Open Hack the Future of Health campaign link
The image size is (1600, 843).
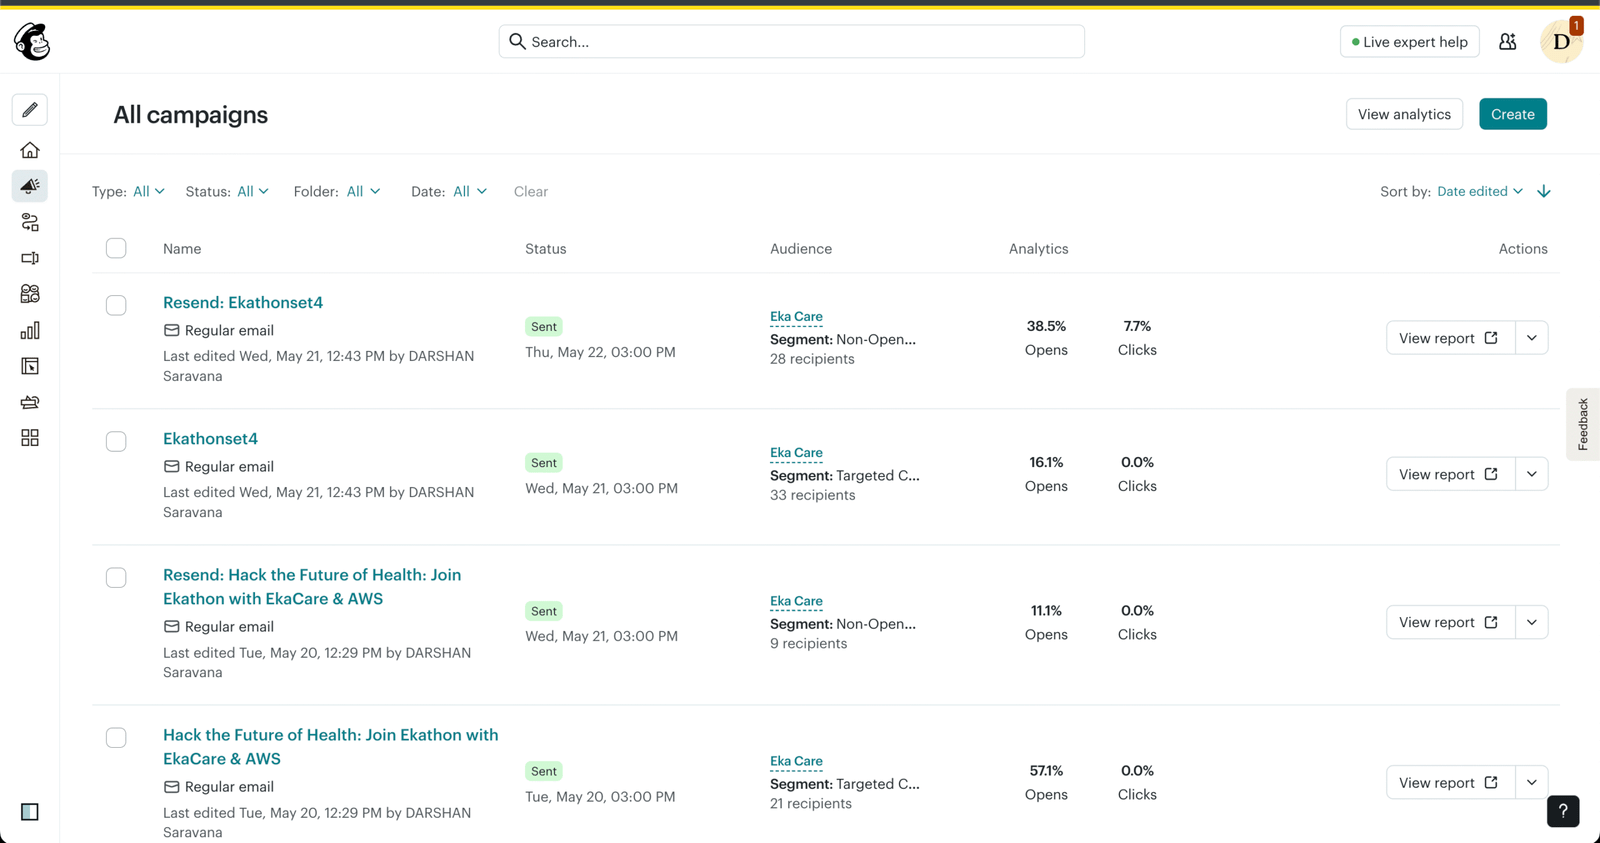330,747
